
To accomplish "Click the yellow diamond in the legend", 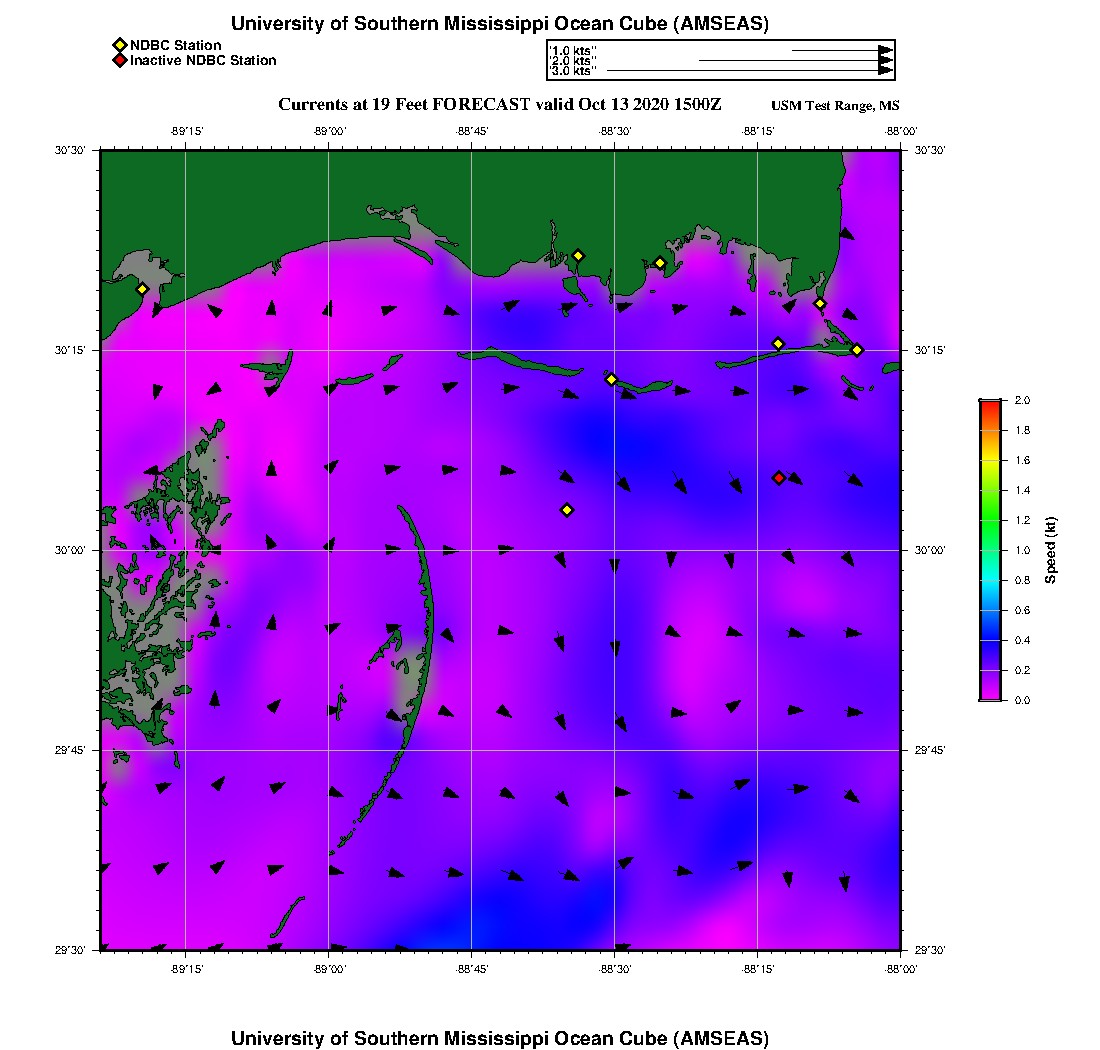I will [119, 45].
